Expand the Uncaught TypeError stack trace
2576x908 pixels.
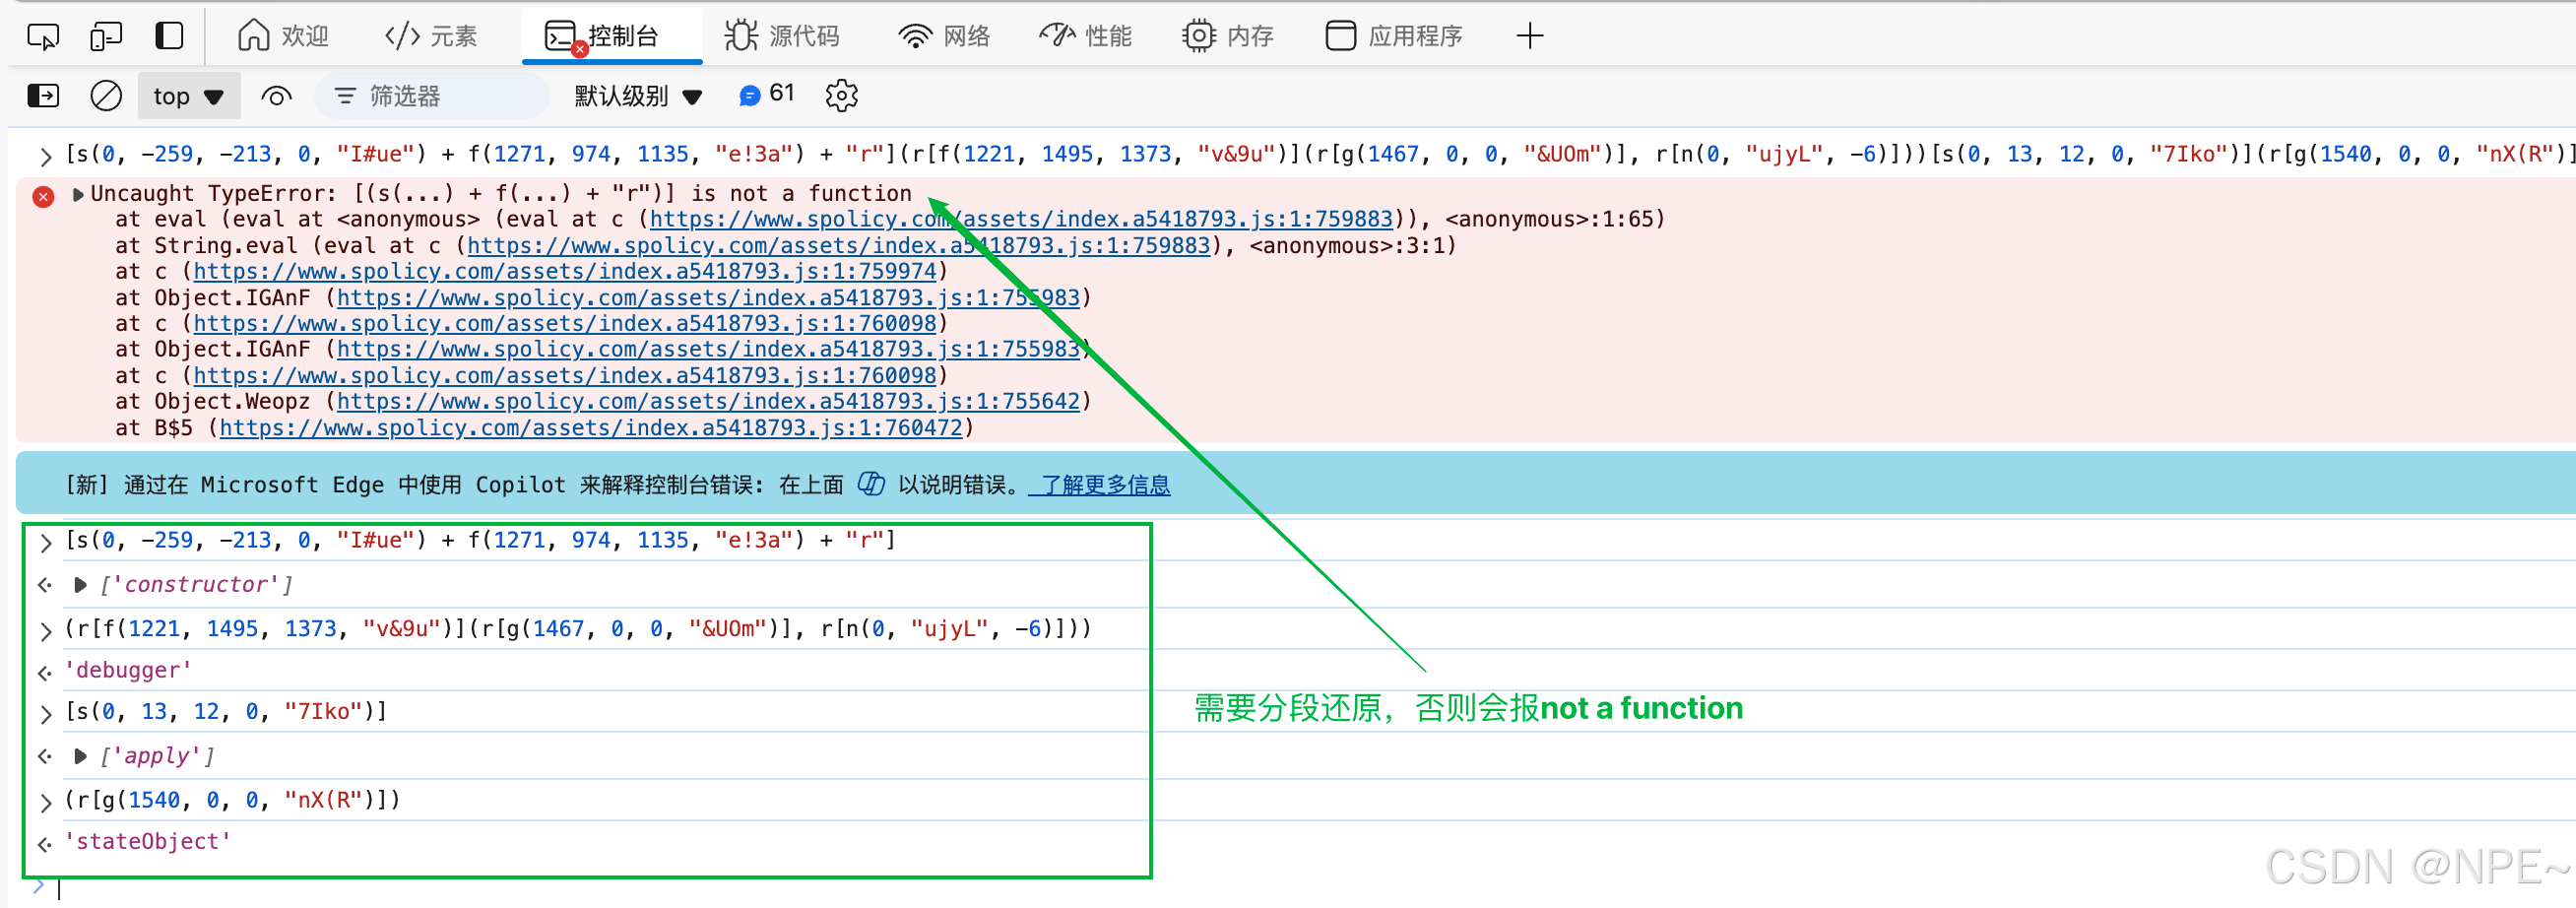pos(78,194)
